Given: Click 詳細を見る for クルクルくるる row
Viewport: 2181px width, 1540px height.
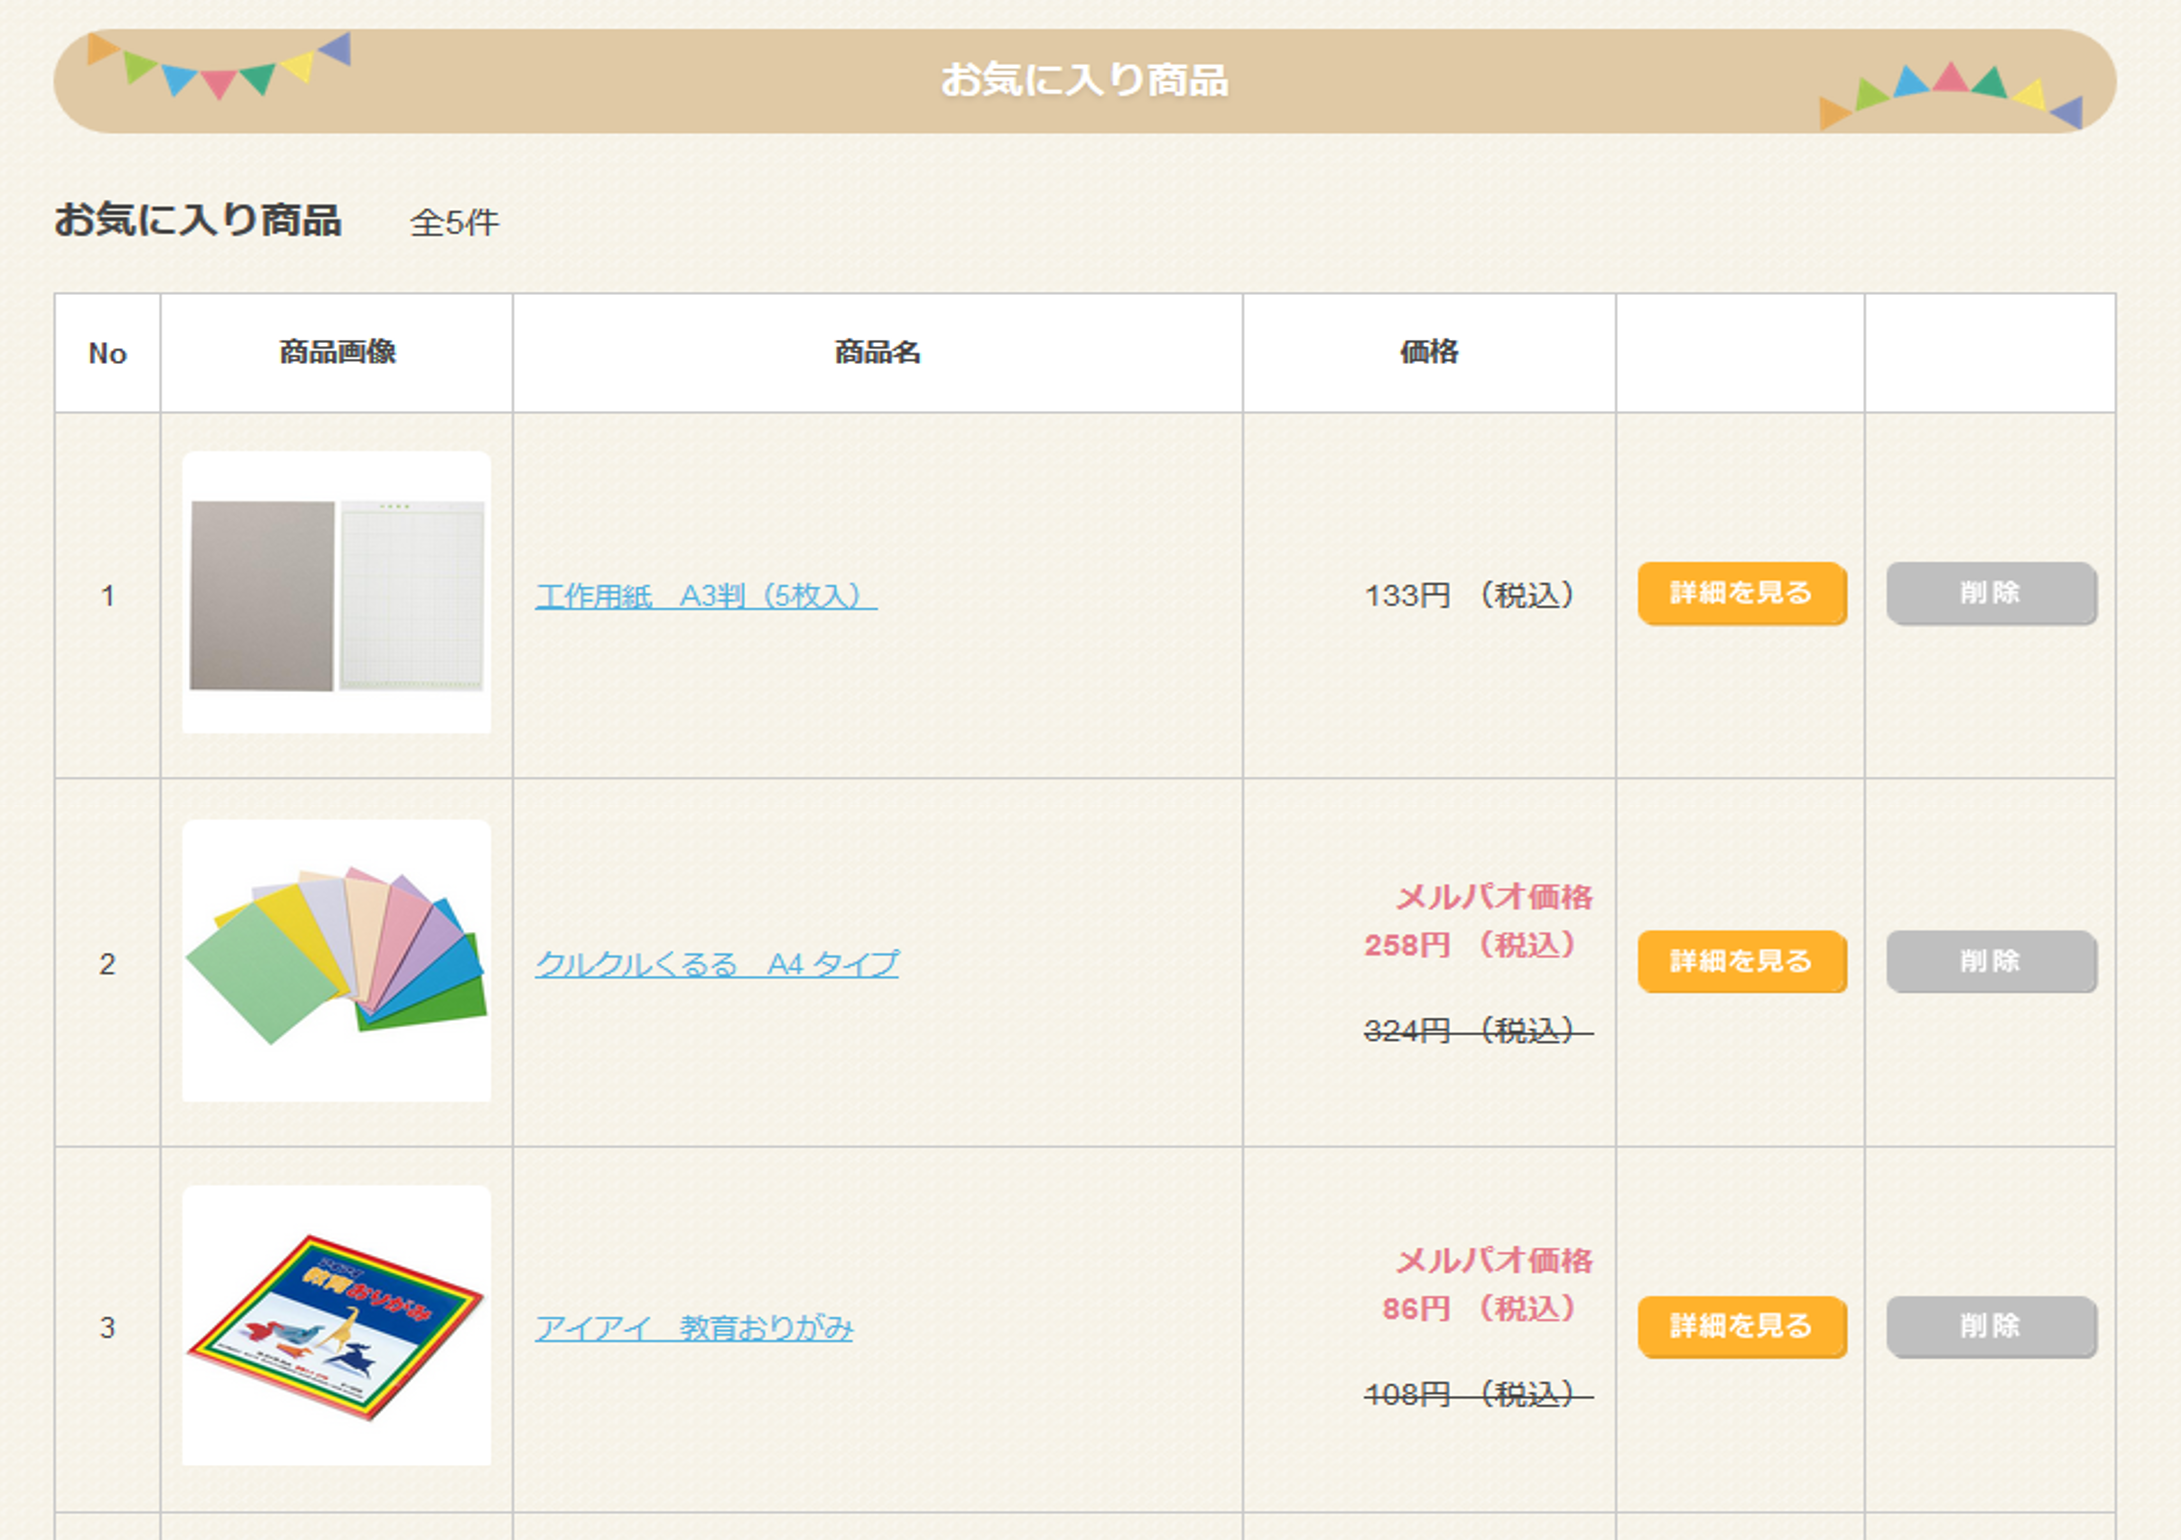Looking at the screenshot, I should tap(1740, 961).
